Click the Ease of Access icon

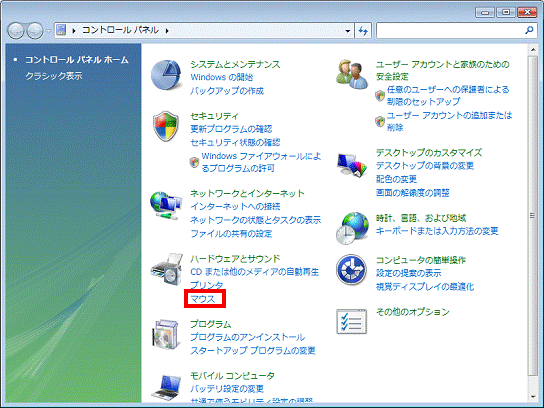(351, 270)
